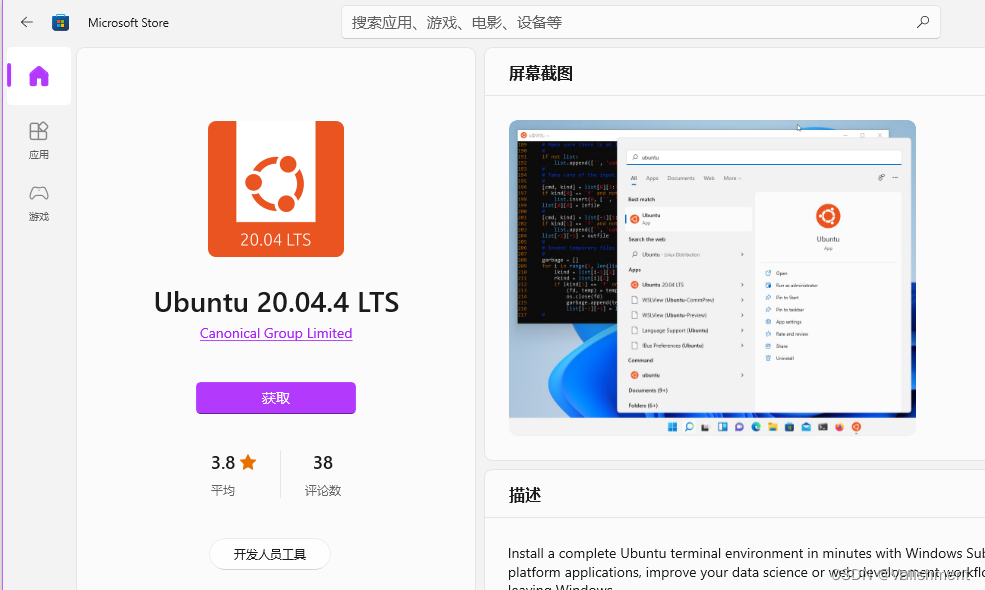Open the Home tab in sidebar
Screen dimensions: 985x590
click(x=39, y=76)
